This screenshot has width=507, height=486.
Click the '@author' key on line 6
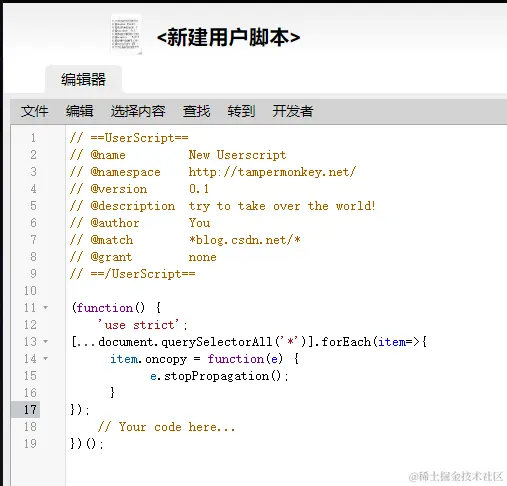click(x=115, y=223)
